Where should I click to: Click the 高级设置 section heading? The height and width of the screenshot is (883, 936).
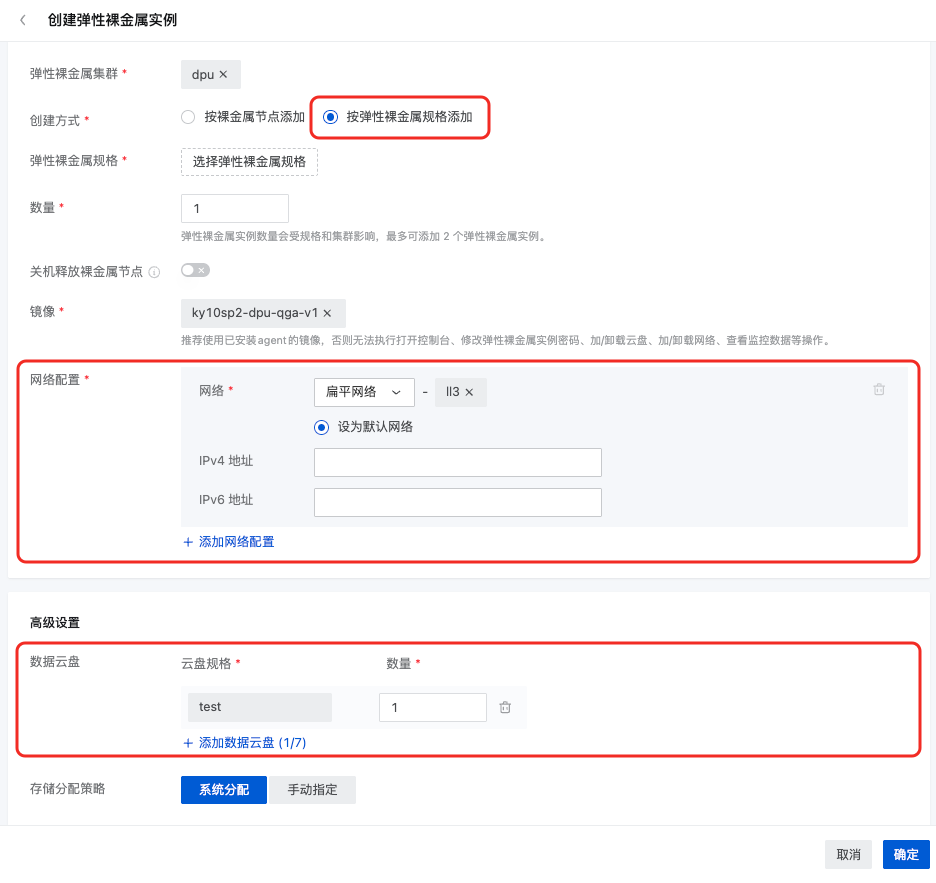(x=55, y=623)
